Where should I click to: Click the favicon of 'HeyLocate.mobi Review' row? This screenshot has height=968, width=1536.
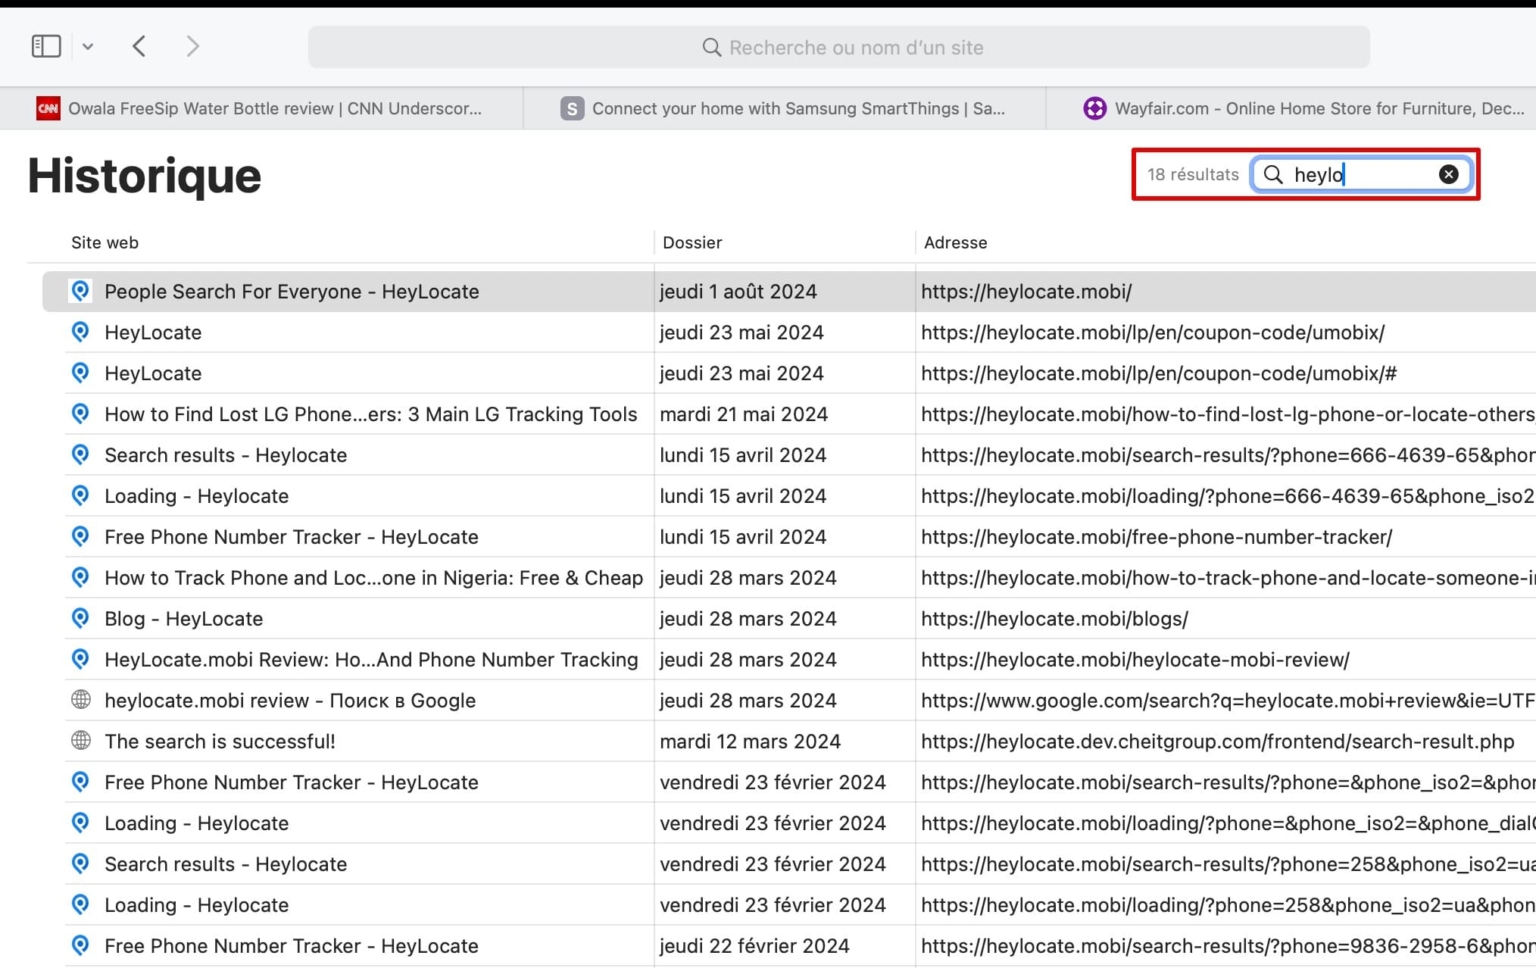coord(80,660)
